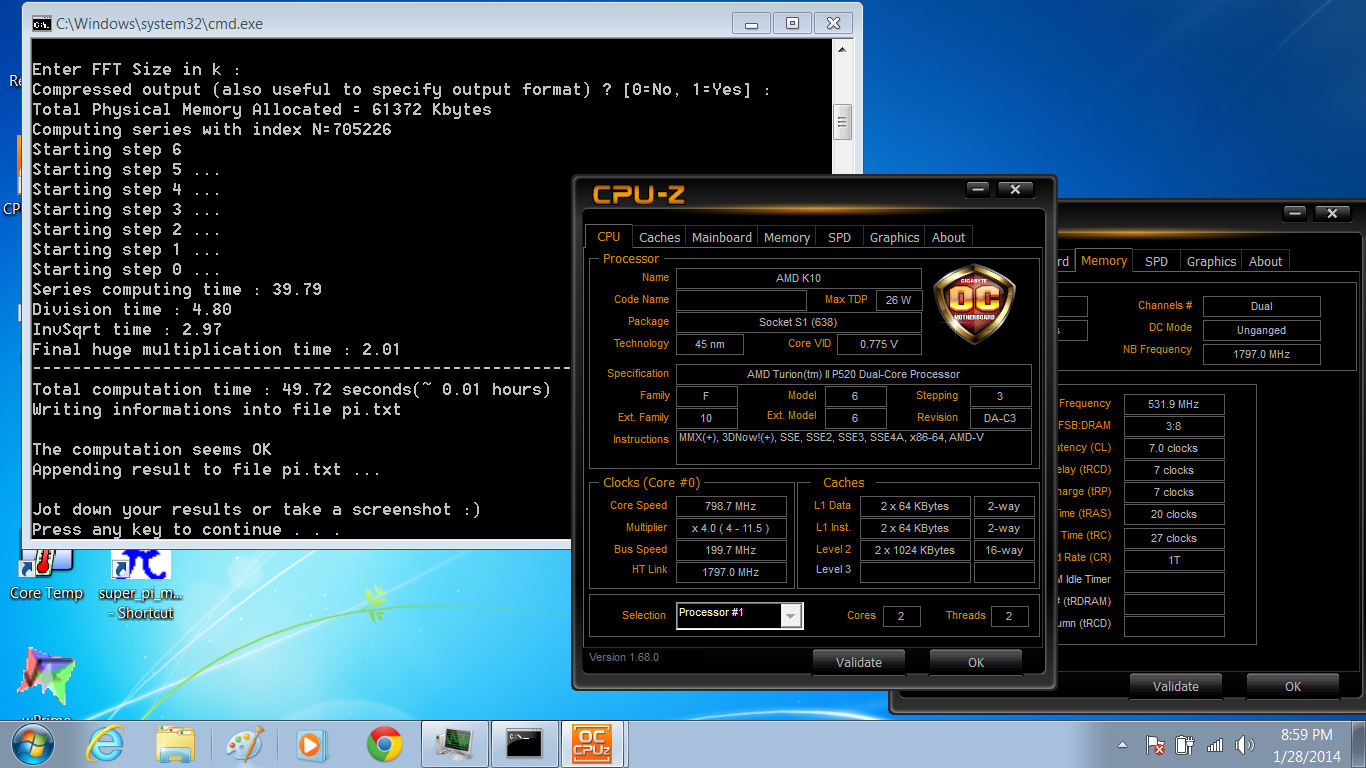Viewport: 1366px width, 768px height.
Task: Switch to the Mainboard tab in front CPU-Z
Action: 722,238
